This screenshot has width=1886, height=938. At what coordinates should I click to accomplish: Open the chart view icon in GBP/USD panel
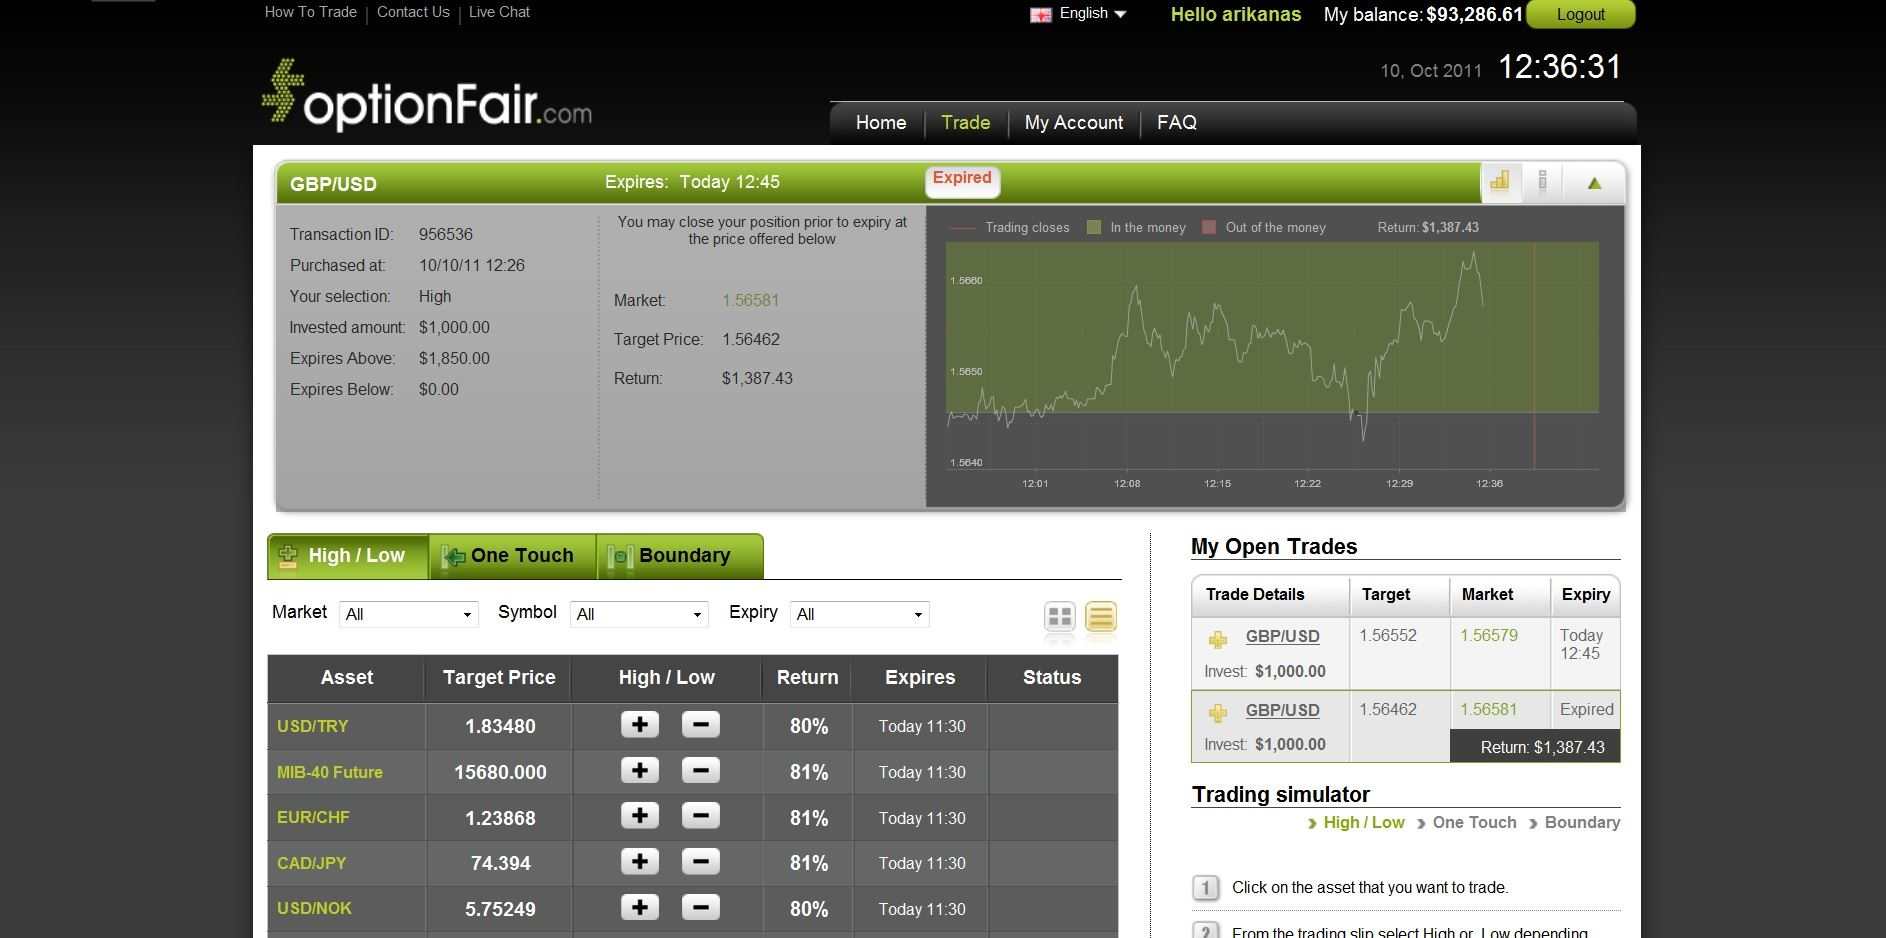point(1500,182)
